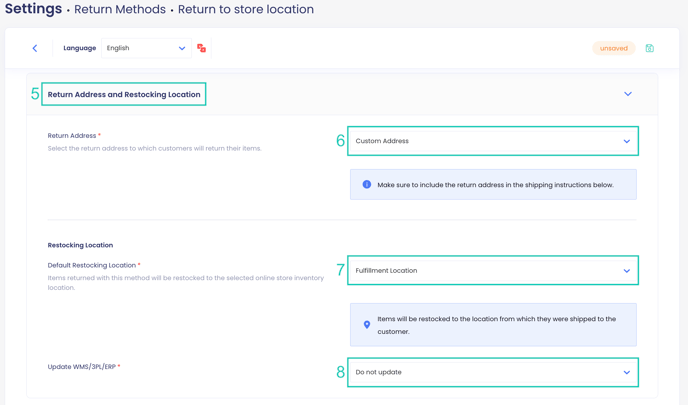Open the Fulfillment Location dropdown

pyautogui.click(x=492, y=271)
